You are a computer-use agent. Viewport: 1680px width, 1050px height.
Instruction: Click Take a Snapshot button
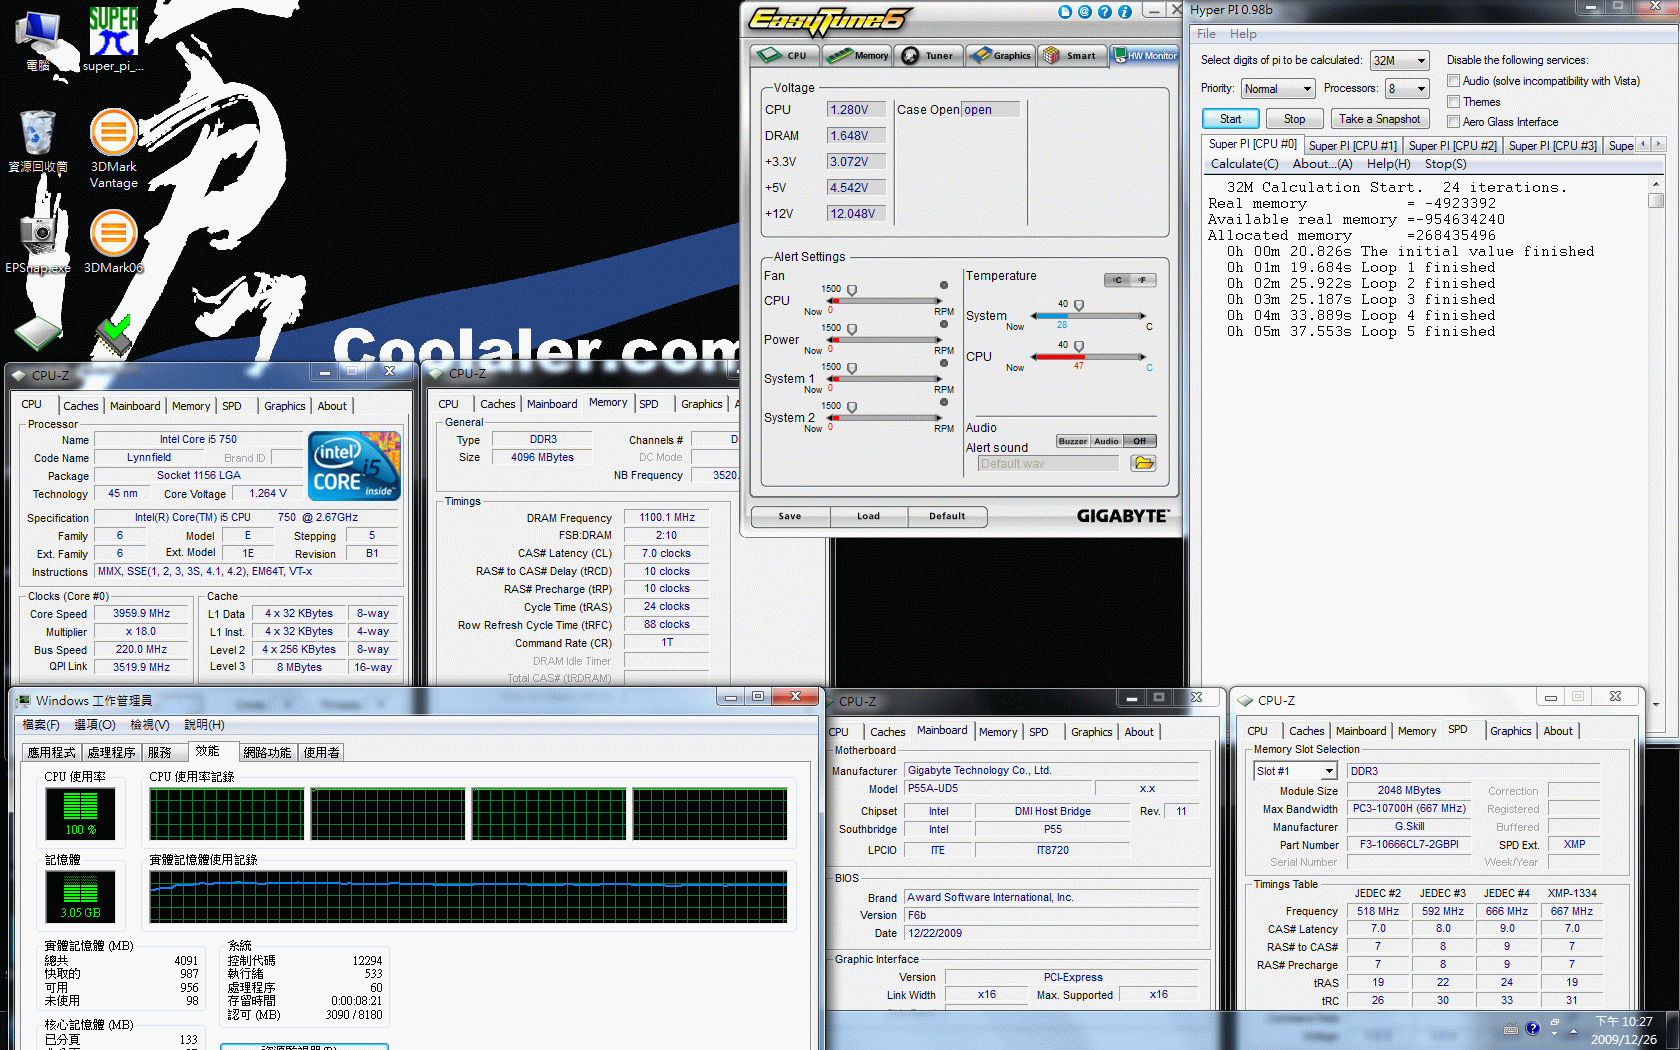click(x=1379, y=119)
